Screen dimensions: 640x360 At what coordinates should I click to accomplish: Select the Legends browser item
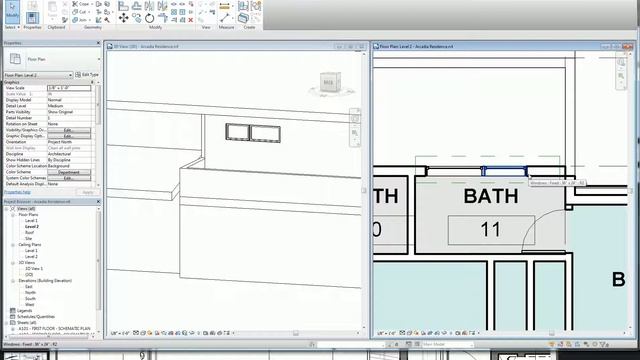tap(24, 311)
